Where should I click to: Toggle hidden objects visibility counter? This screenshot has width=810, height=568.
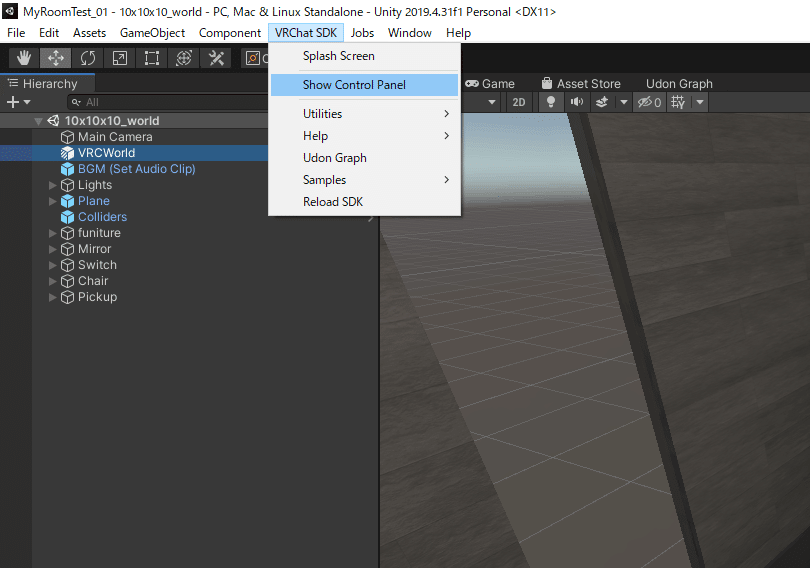point(649,102)
